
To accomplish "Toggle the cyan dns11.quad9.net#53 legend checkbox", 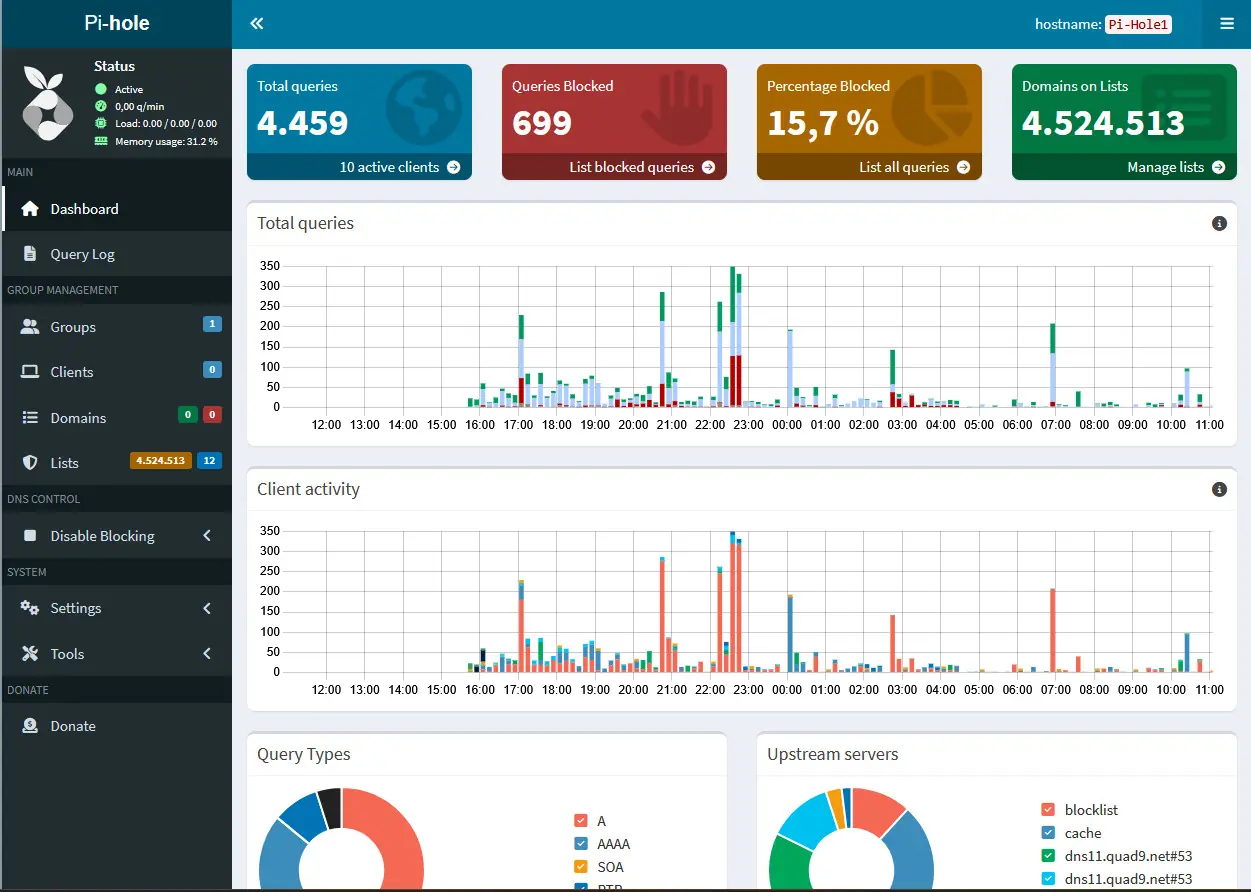I will 1048,879.
